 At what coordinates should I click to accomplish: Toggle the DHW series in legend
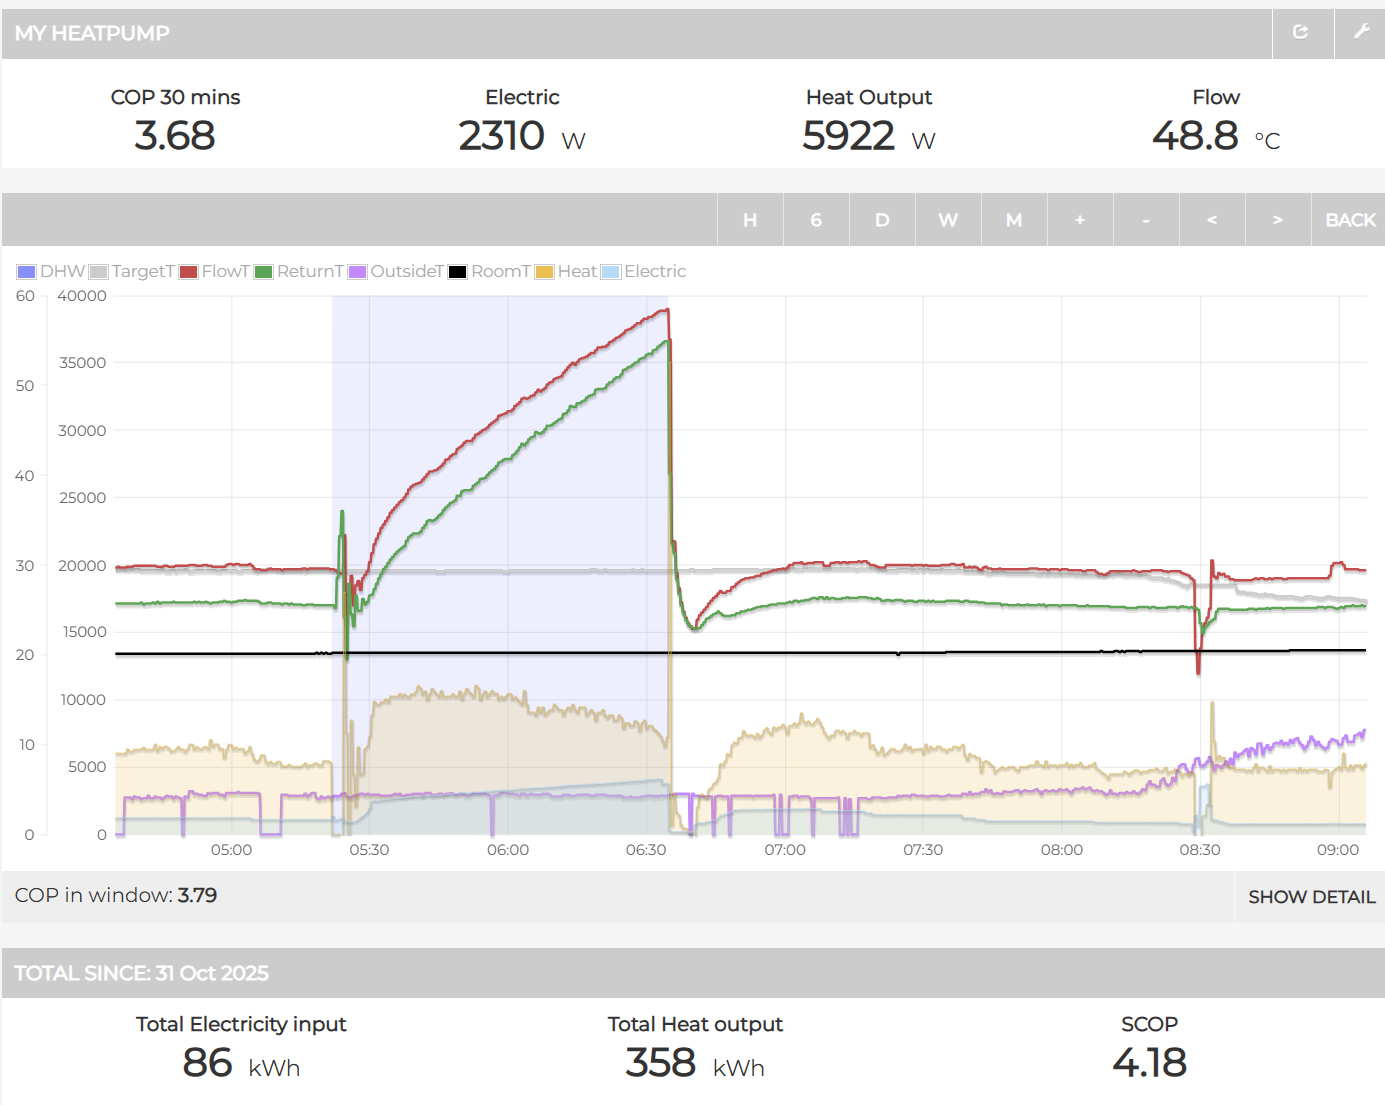point(52,272)
